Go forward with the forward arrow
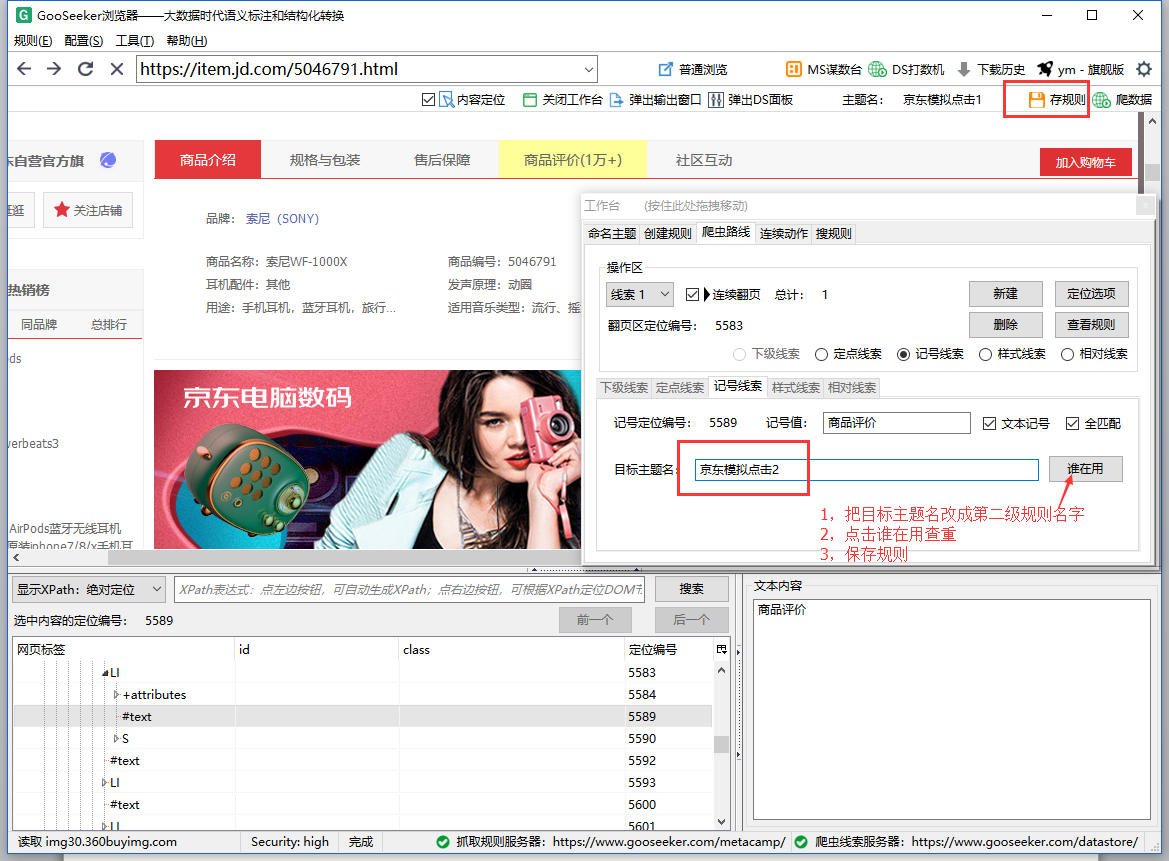Viewport: 1169px width, 861px height. click(x=54, y=69)
